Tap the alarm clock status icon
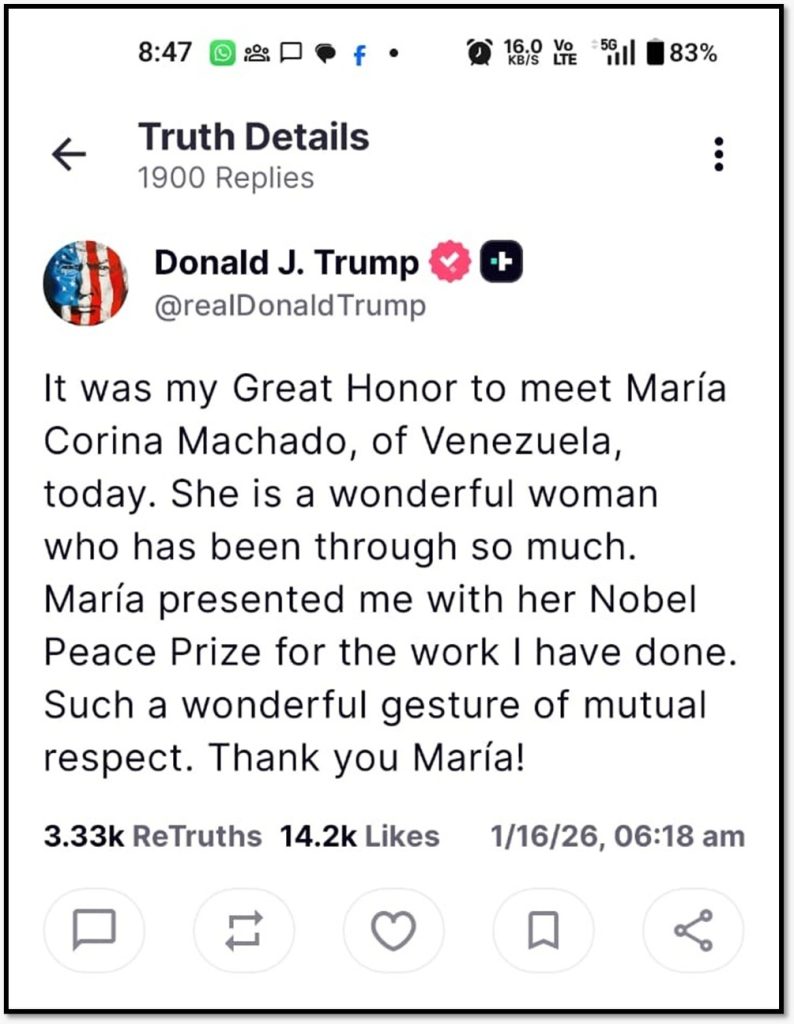794x1024 pixels. 479,53
